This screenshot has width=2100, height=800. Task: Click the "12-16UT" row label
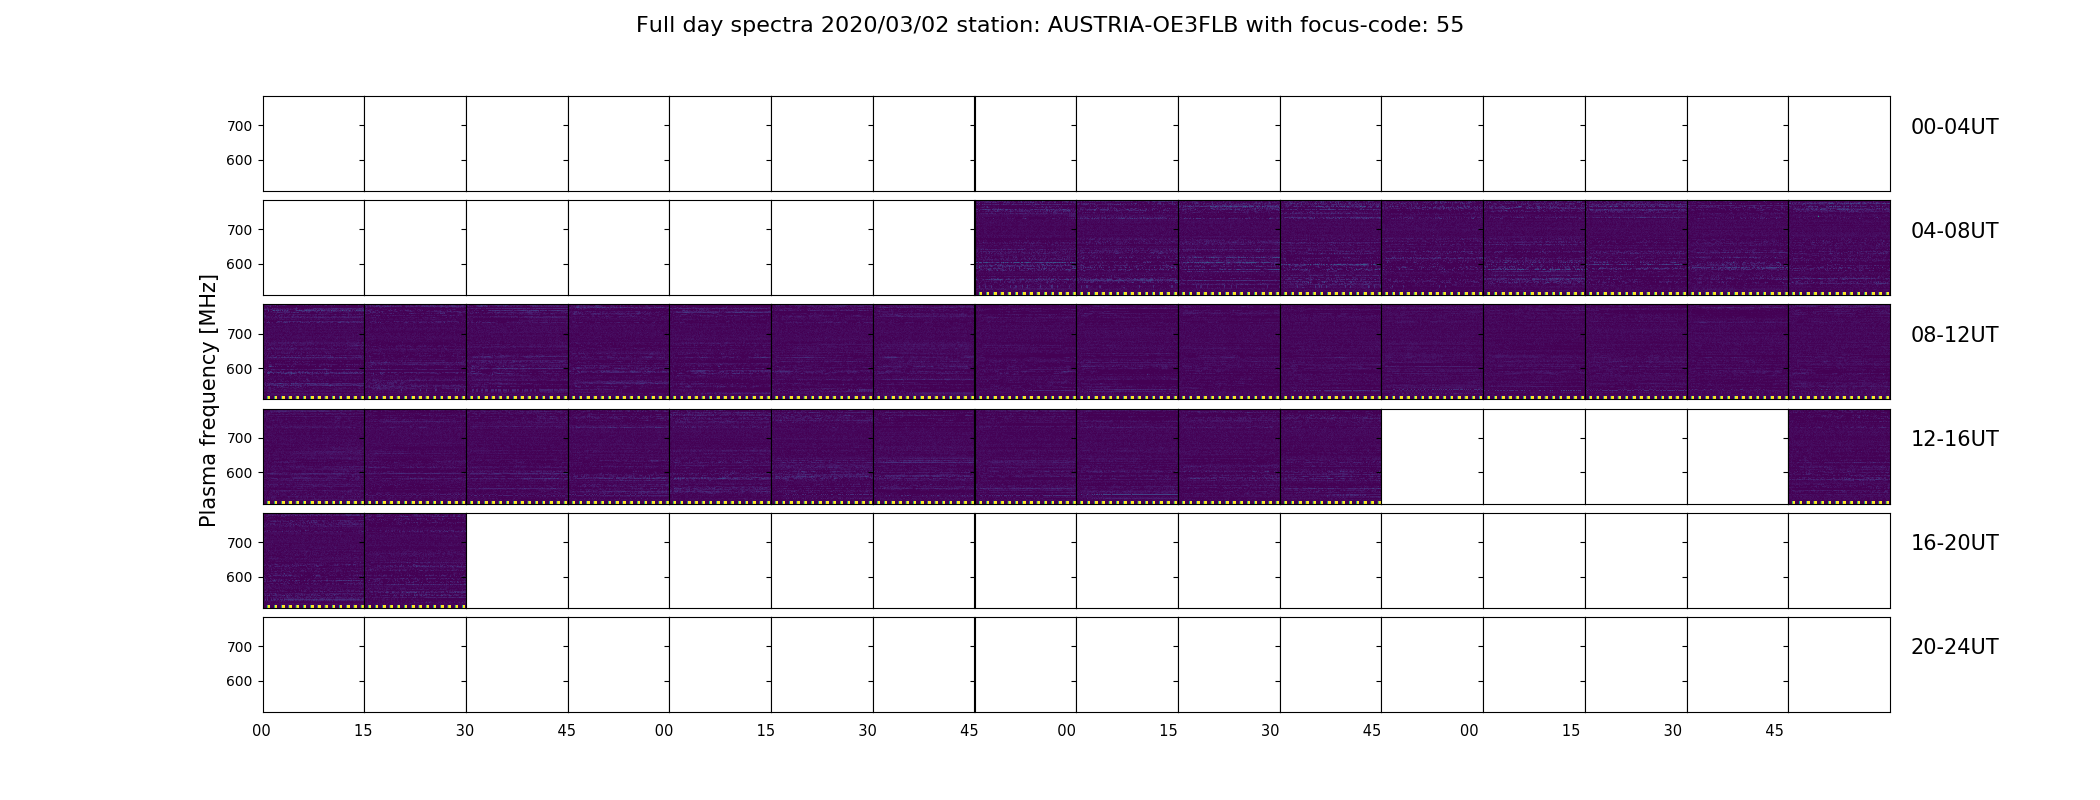tap(1954, 439)
